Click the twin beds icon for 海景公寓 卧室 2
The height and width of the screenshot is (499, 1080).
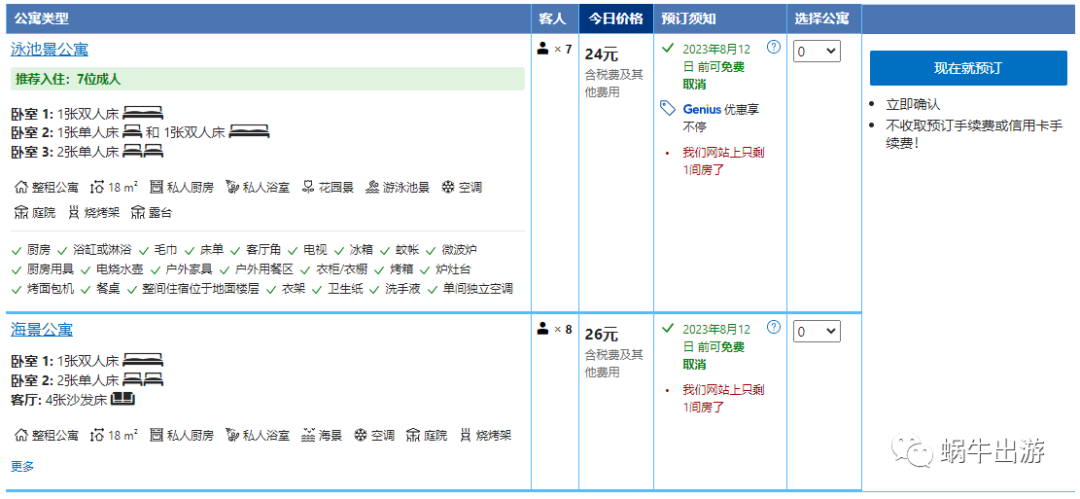click(143, 380)
